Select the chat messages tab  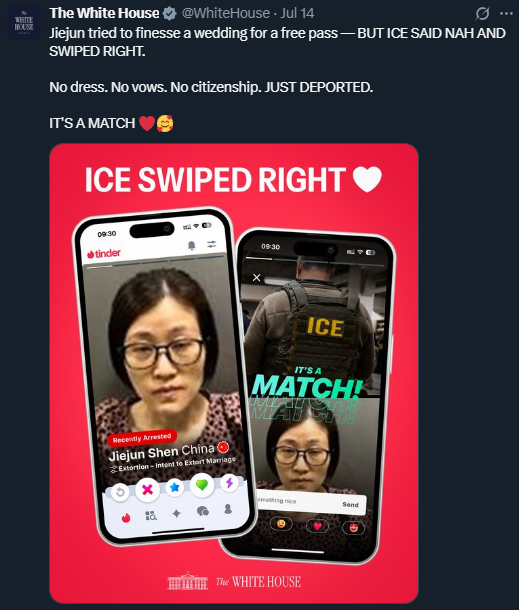[203, 511]
